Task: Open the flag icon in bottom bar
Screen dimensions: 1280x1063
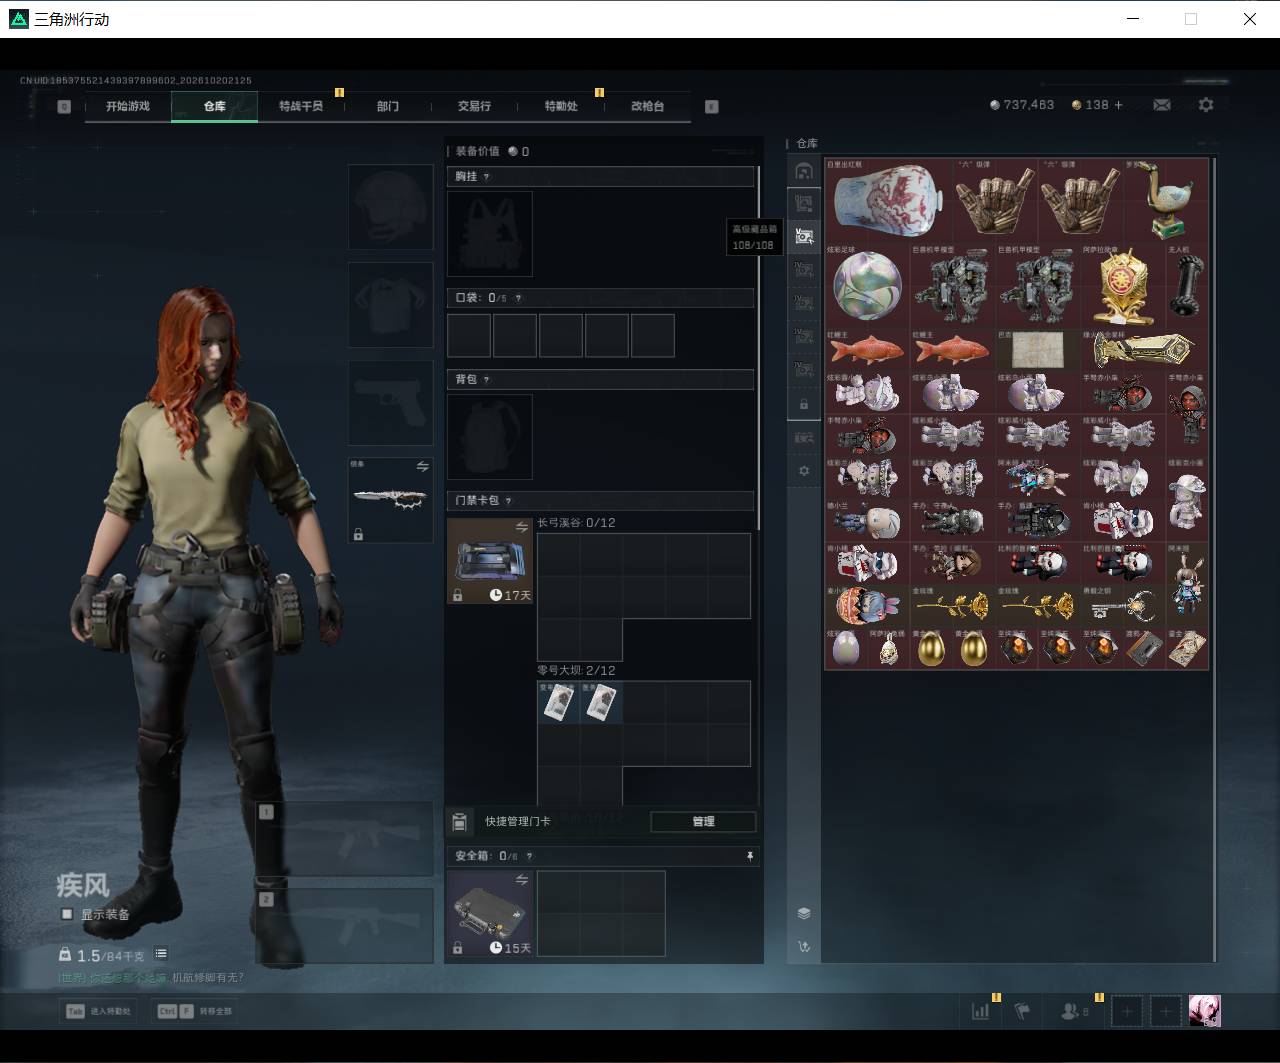Action: pyautogui.click(x=1022, y=1011)
